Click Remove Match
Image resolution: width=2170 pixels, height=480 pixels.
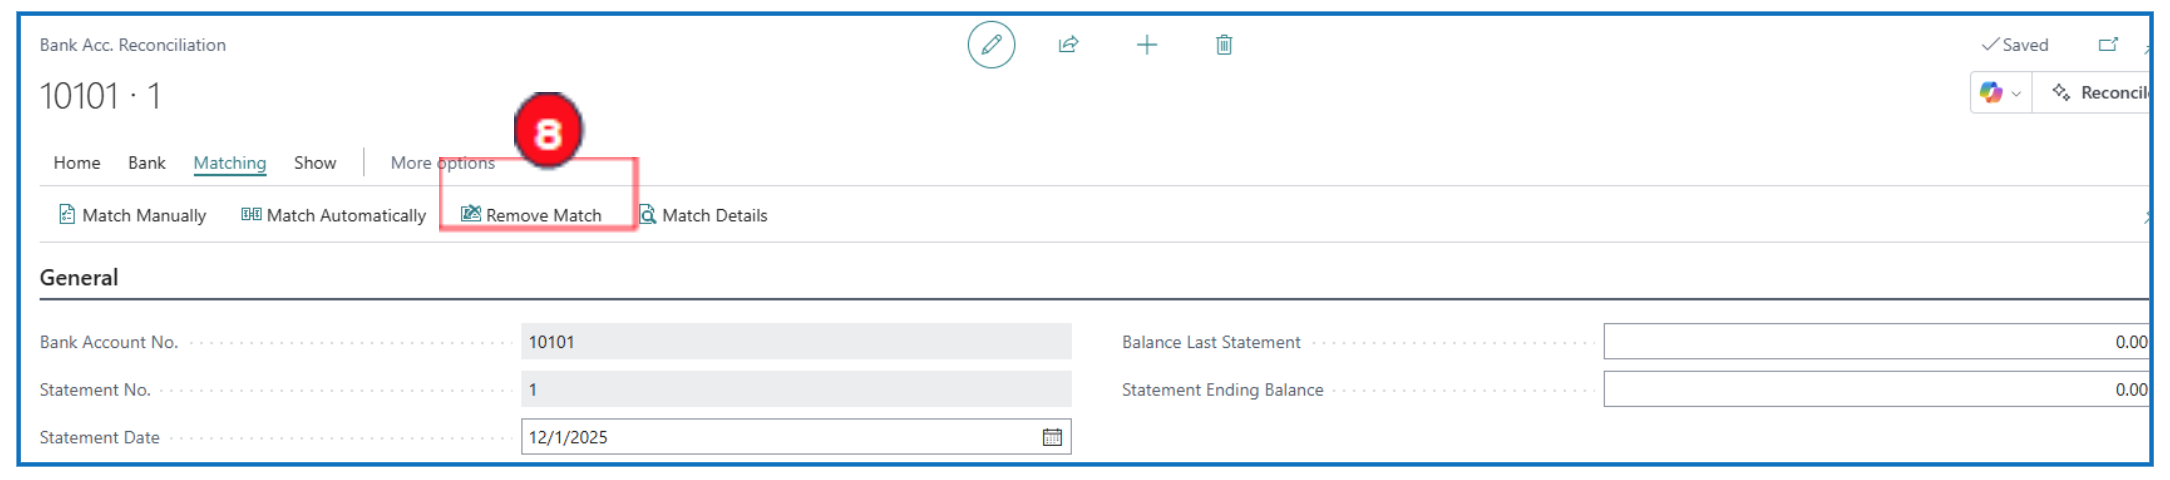coord(532,215)
